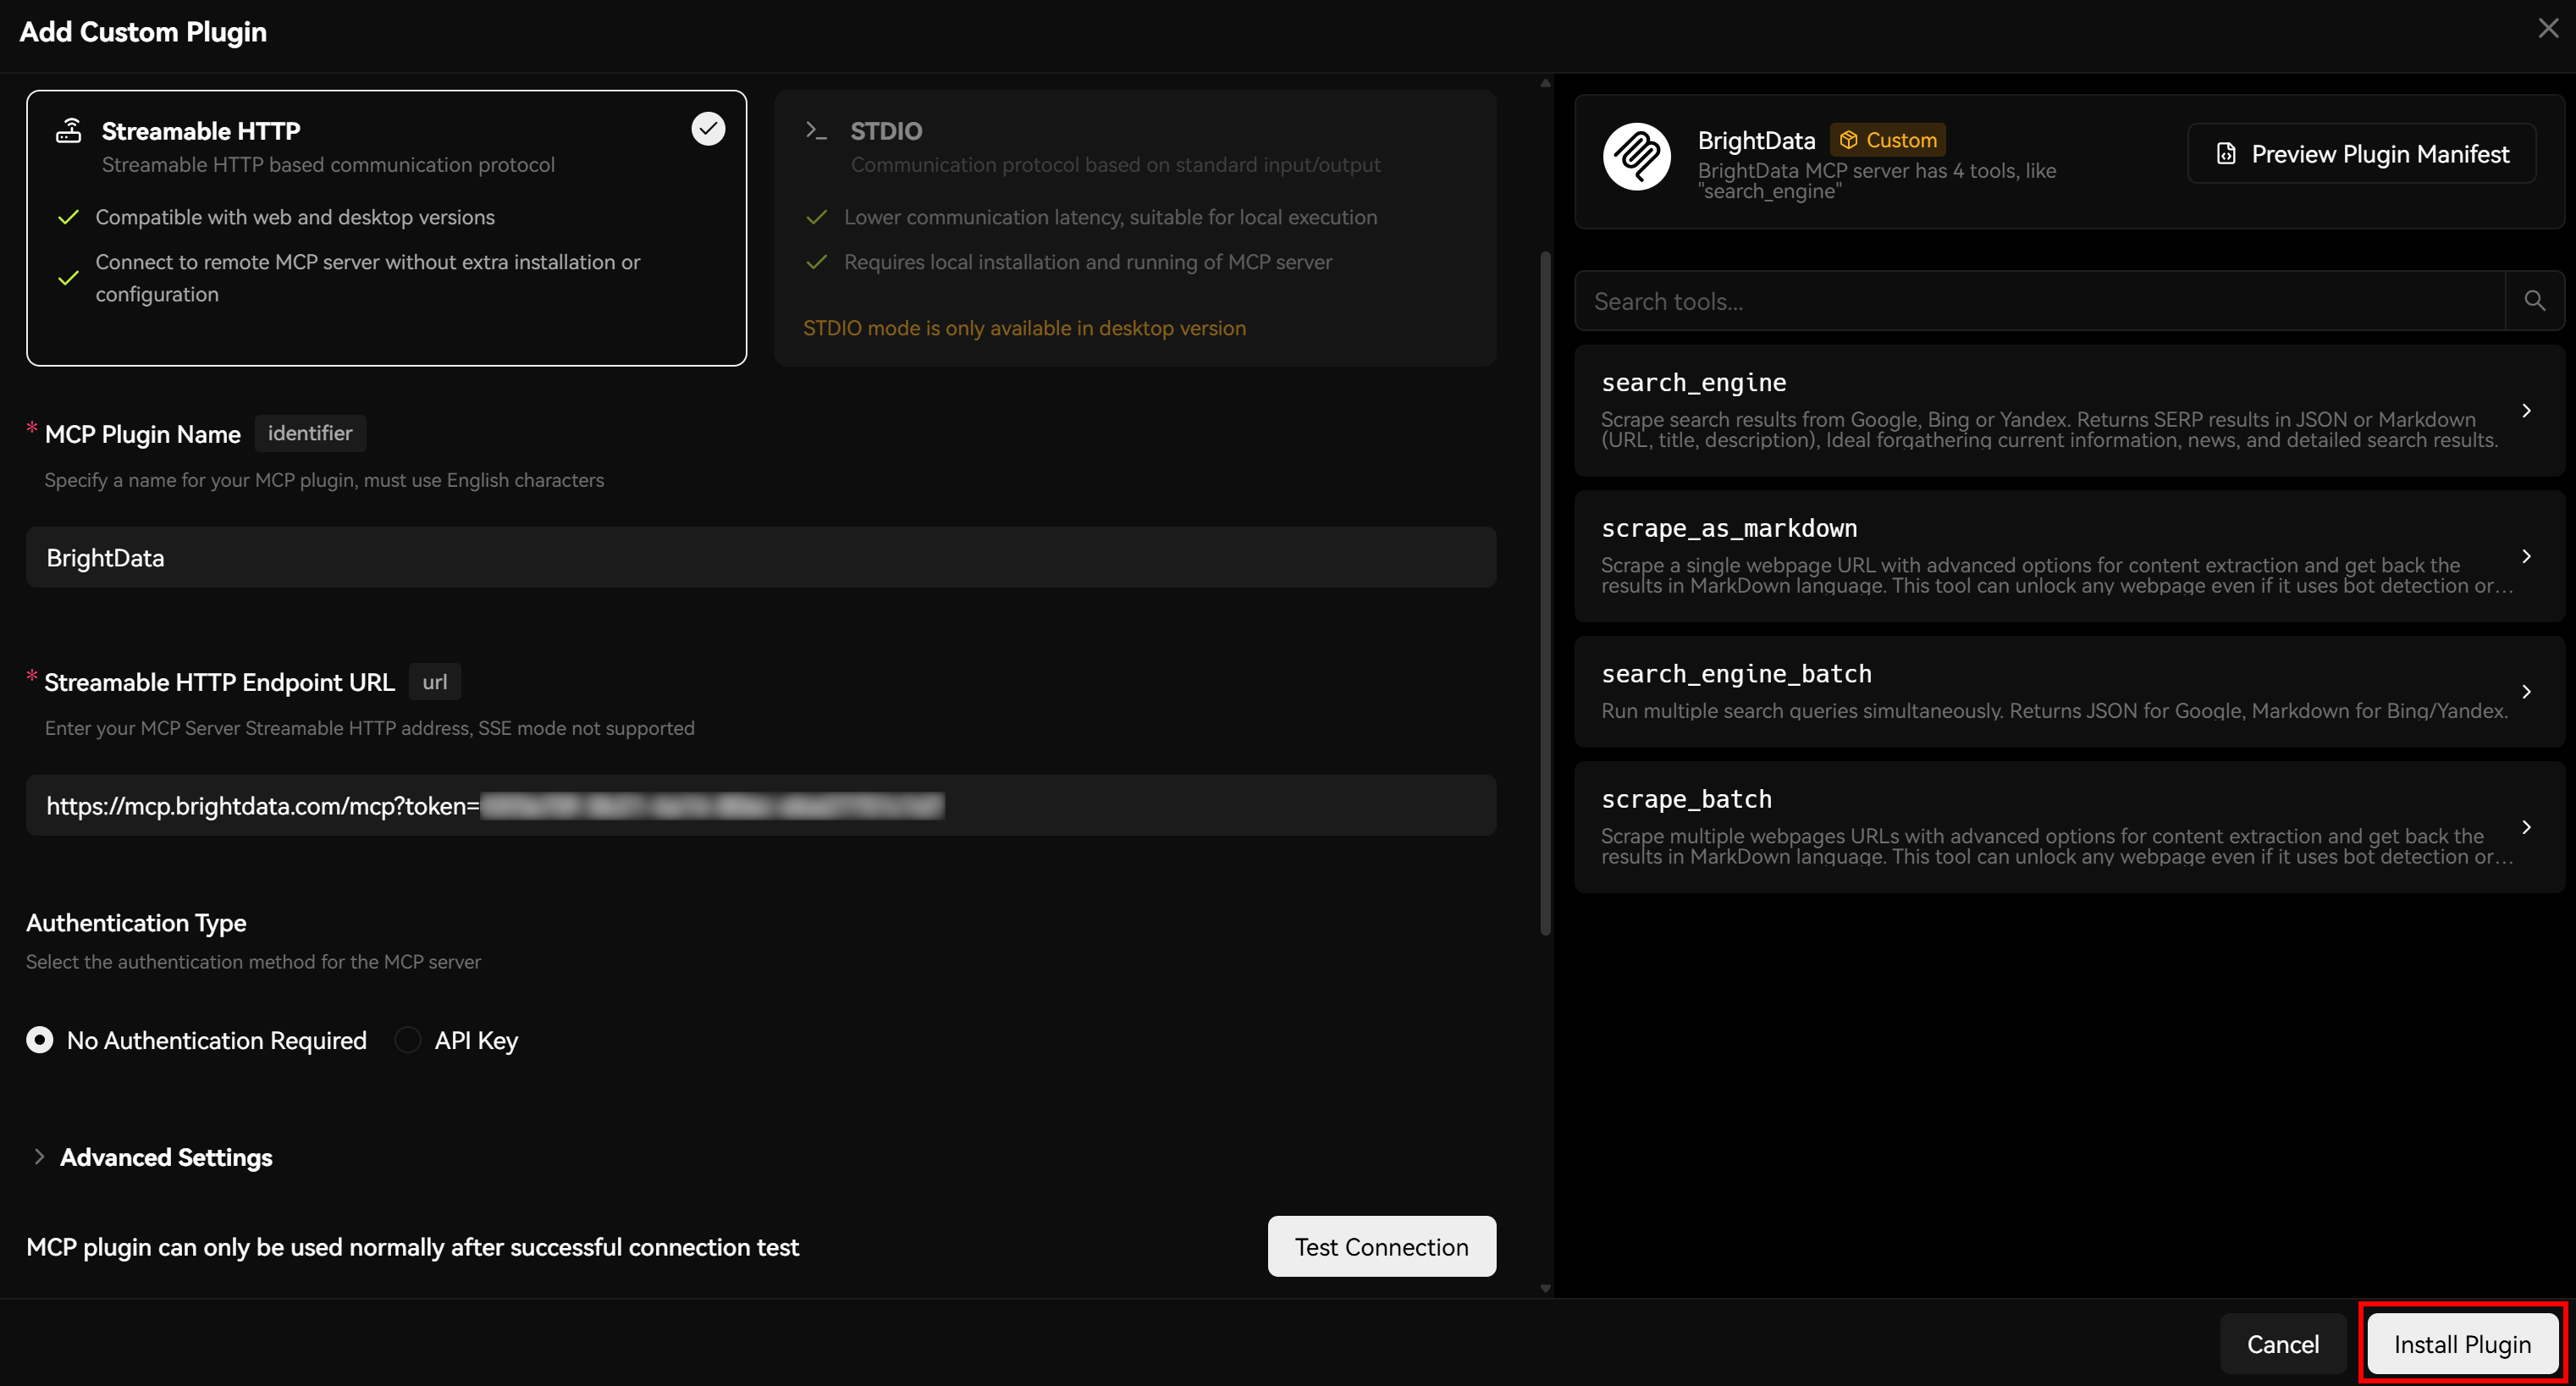Click the search magnifier in Search tools field
2576x1386 pixels.
pos(2534,300)
